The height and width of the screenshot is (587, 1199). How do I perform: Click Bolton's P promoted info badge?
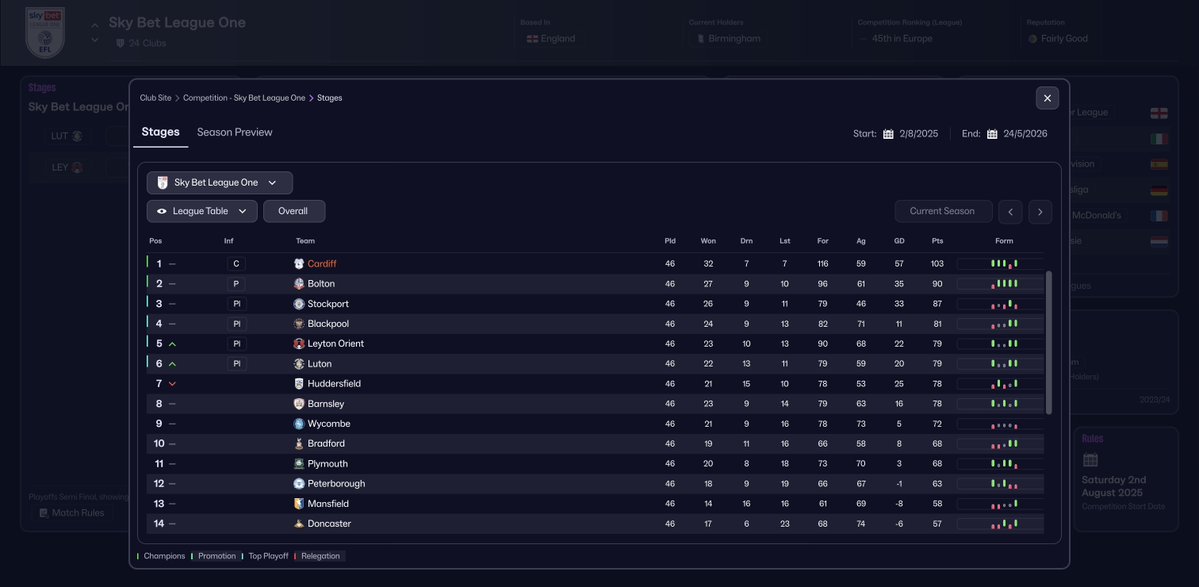(236, 284)
